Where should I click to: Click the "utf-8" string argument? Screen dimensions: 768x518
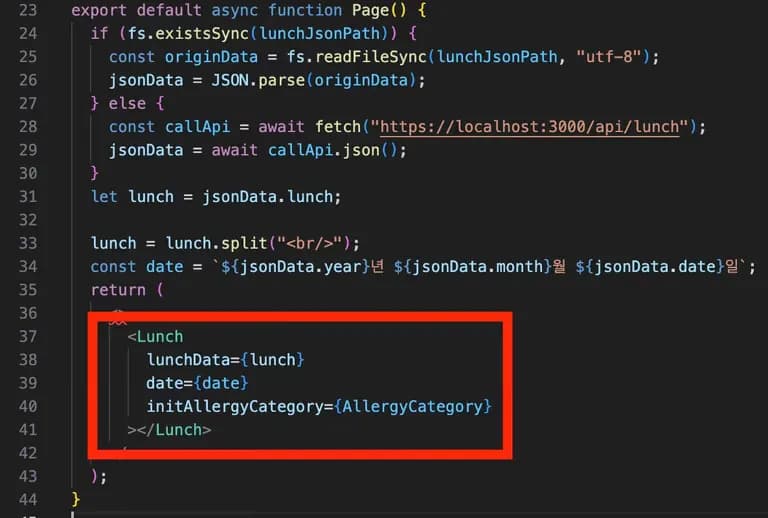pyautogui.click(x=609, y=57)
